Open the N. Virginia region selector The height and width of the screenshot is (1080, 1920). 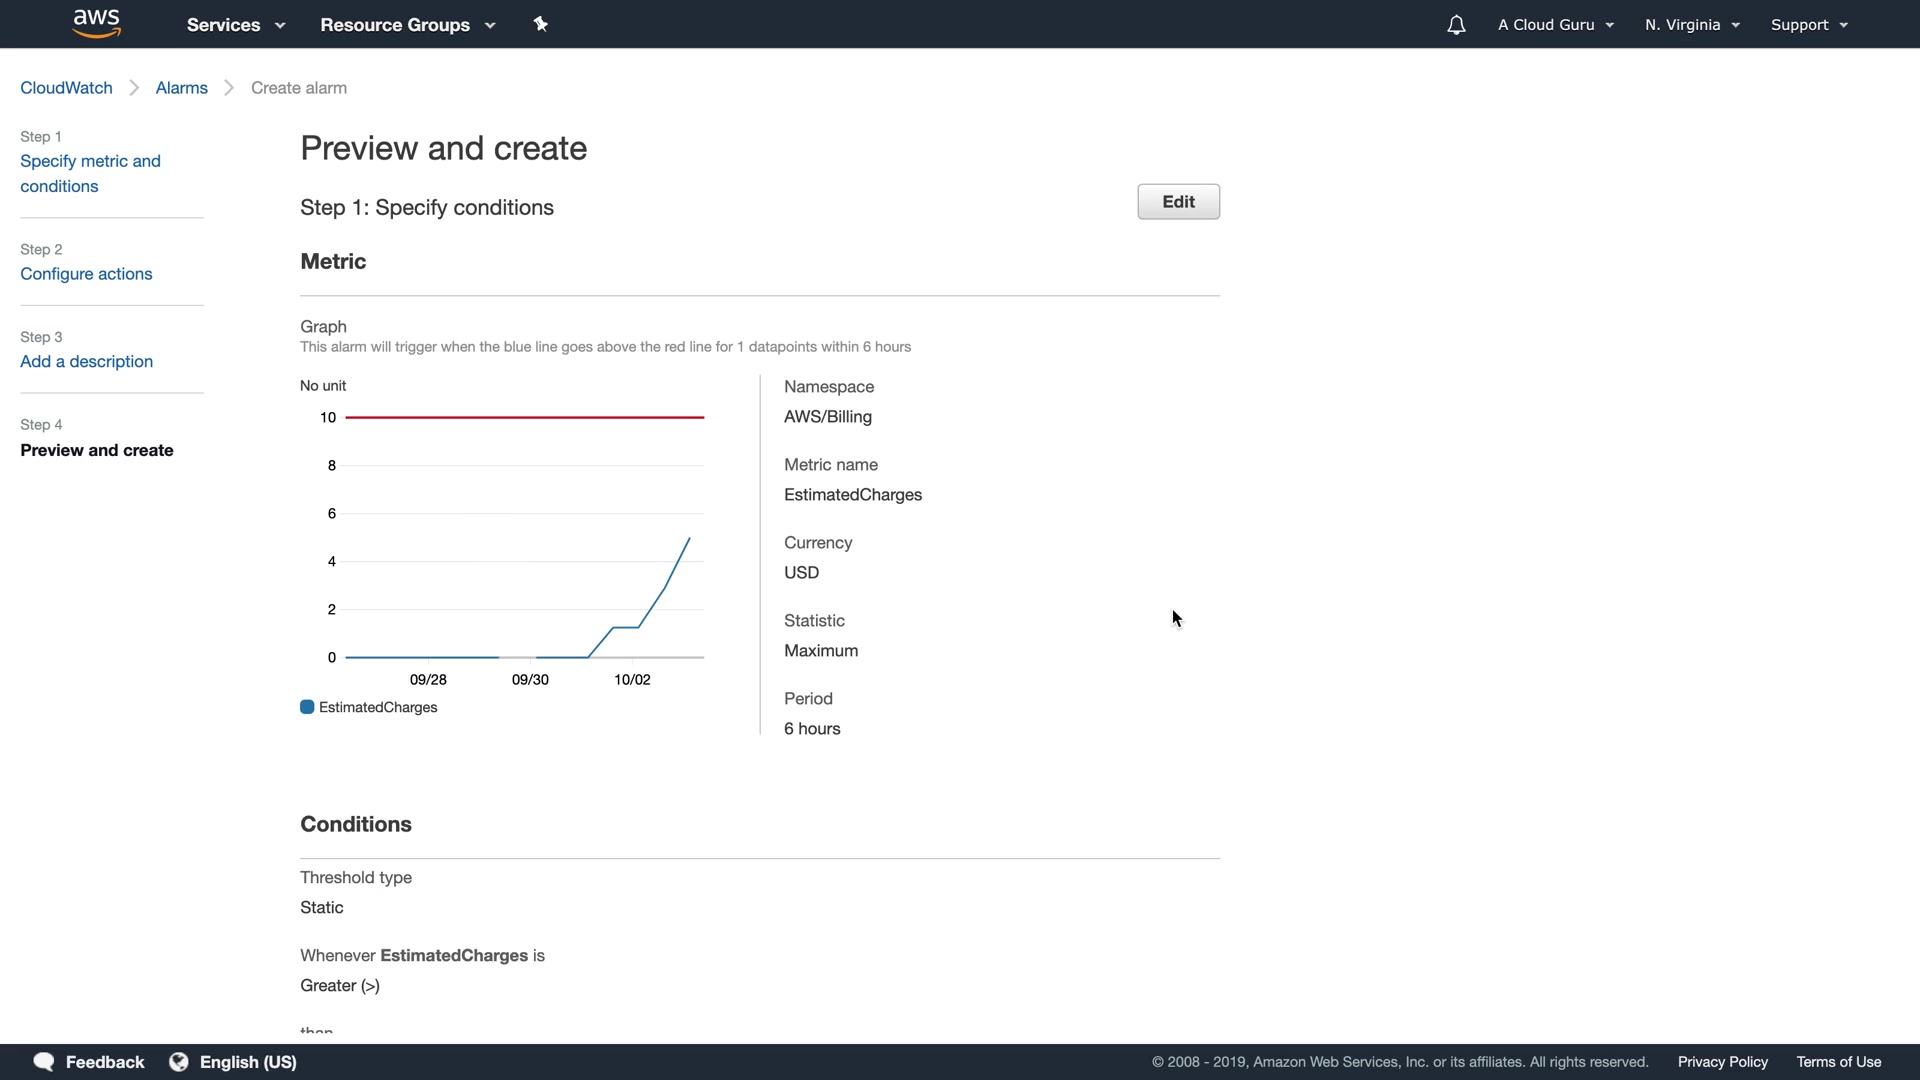click(1692, 25)
